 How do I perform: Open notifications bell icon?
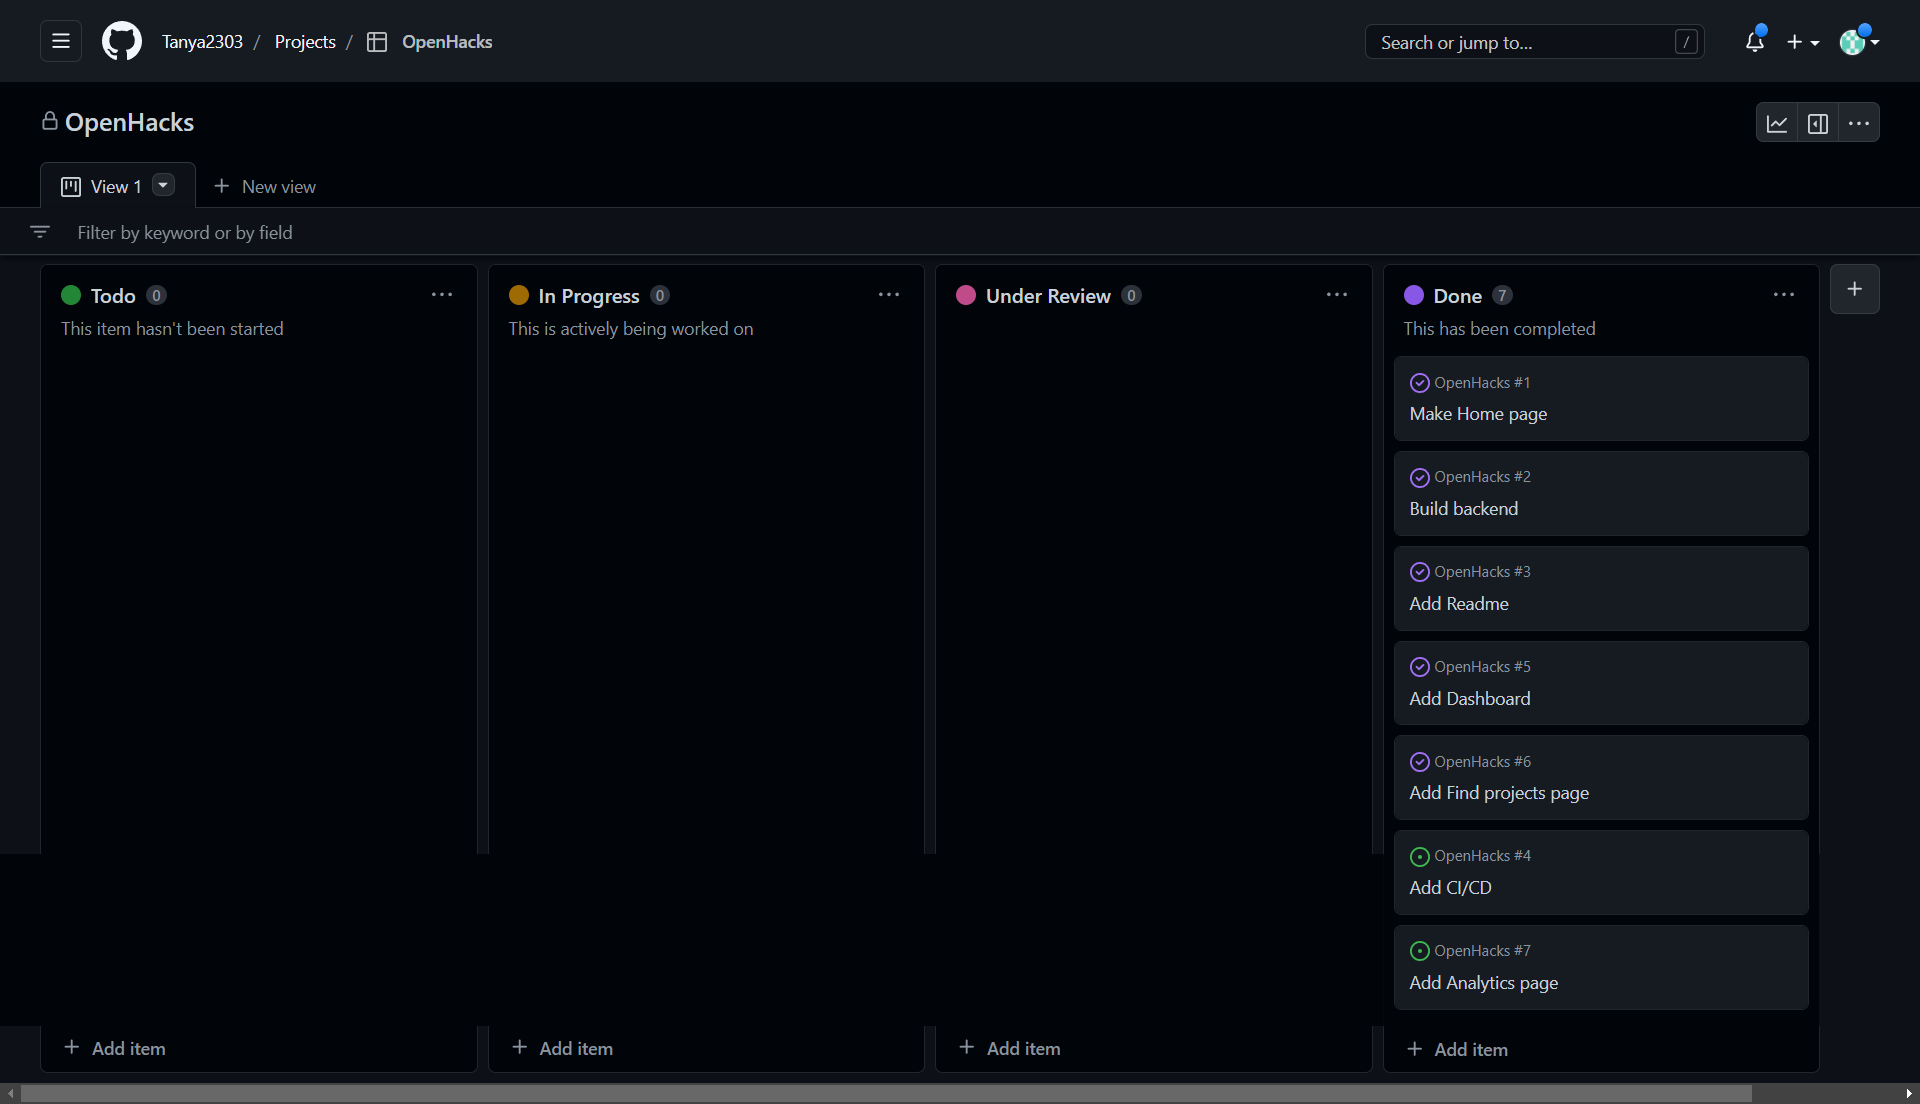[x=1754, y=42]
